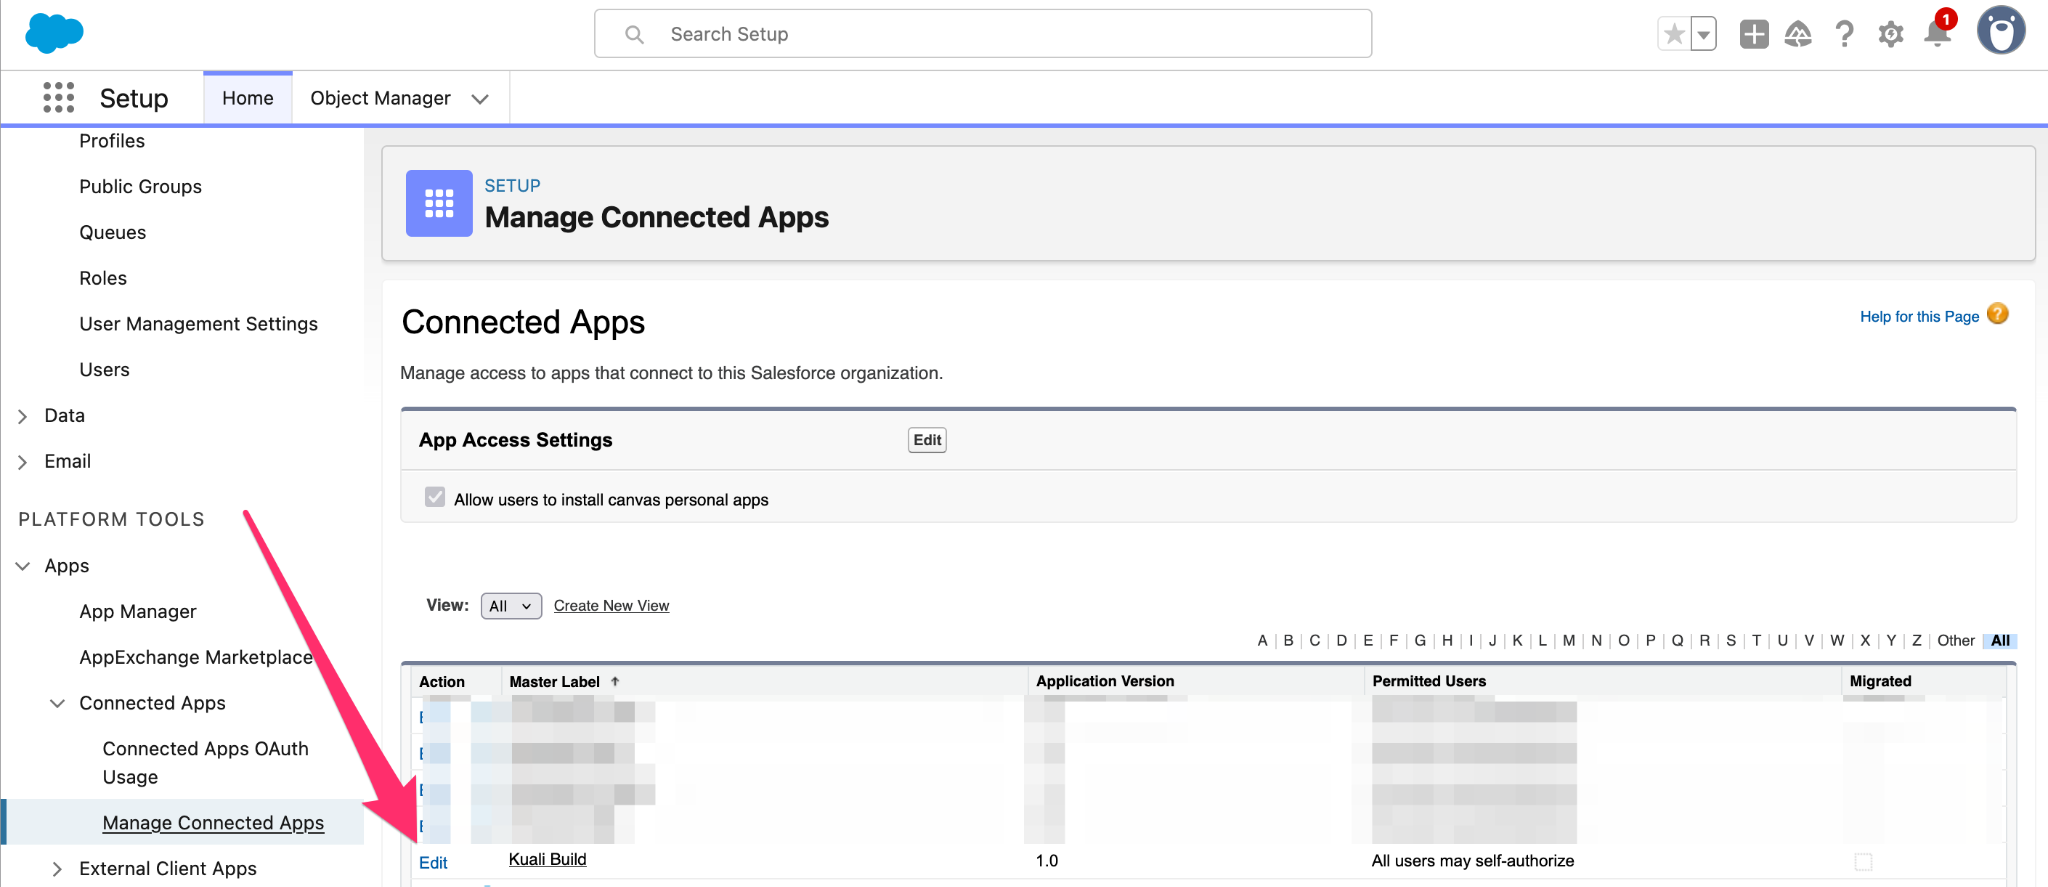The width and height of the screenshot is (2048, 887).
Task: Click the '1.0' version cell
Action: 1047,861
